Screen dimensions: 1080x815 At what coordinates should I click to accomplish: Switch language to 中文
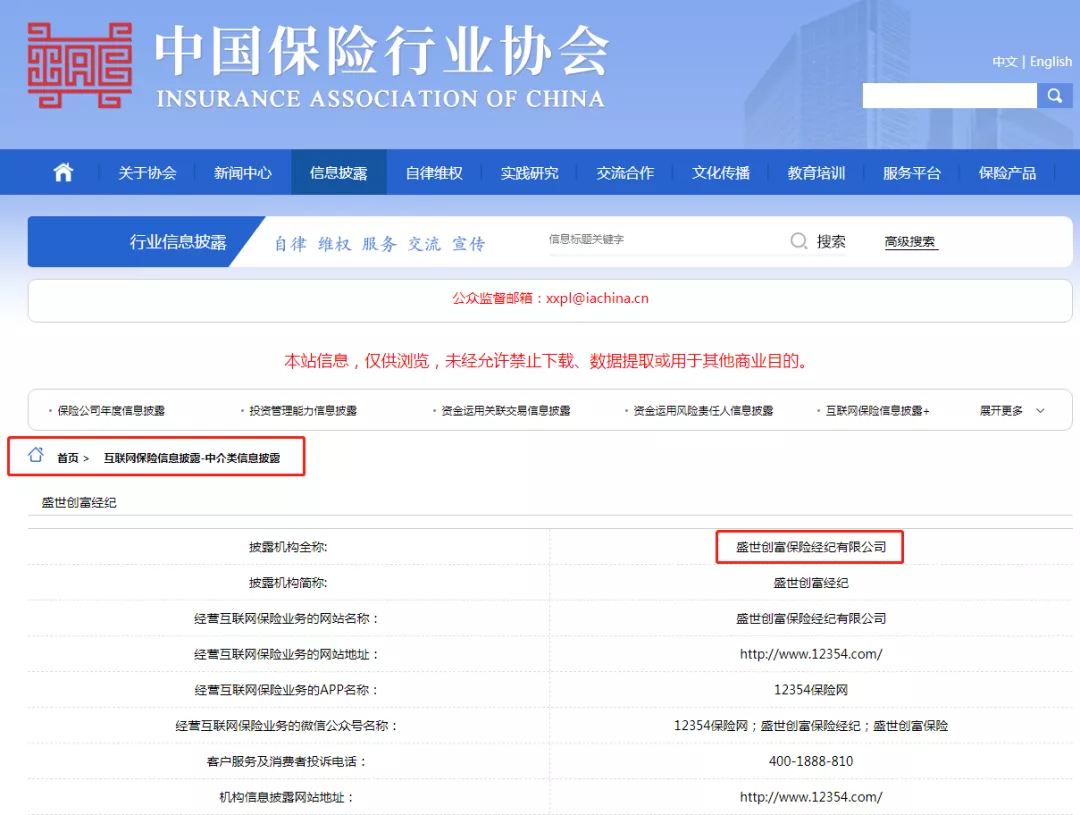click(1004, 61)
